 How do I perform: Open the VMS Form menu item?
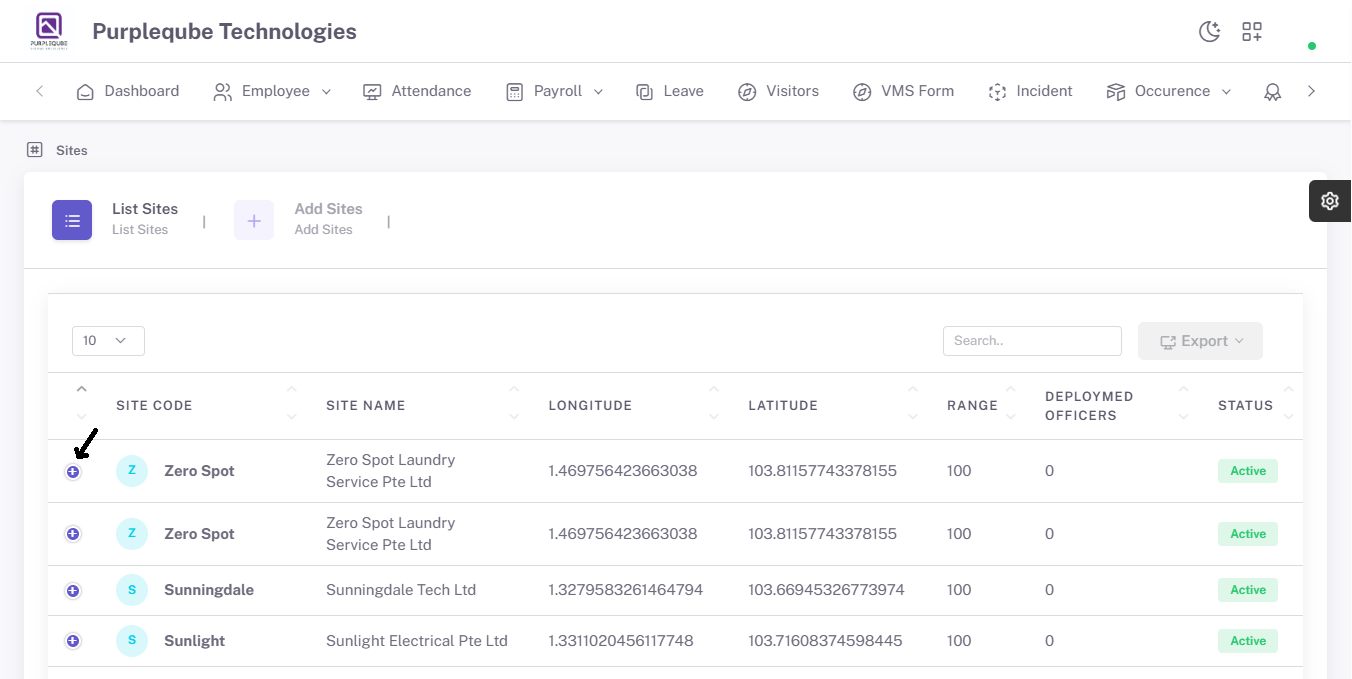tap(903, 91)
